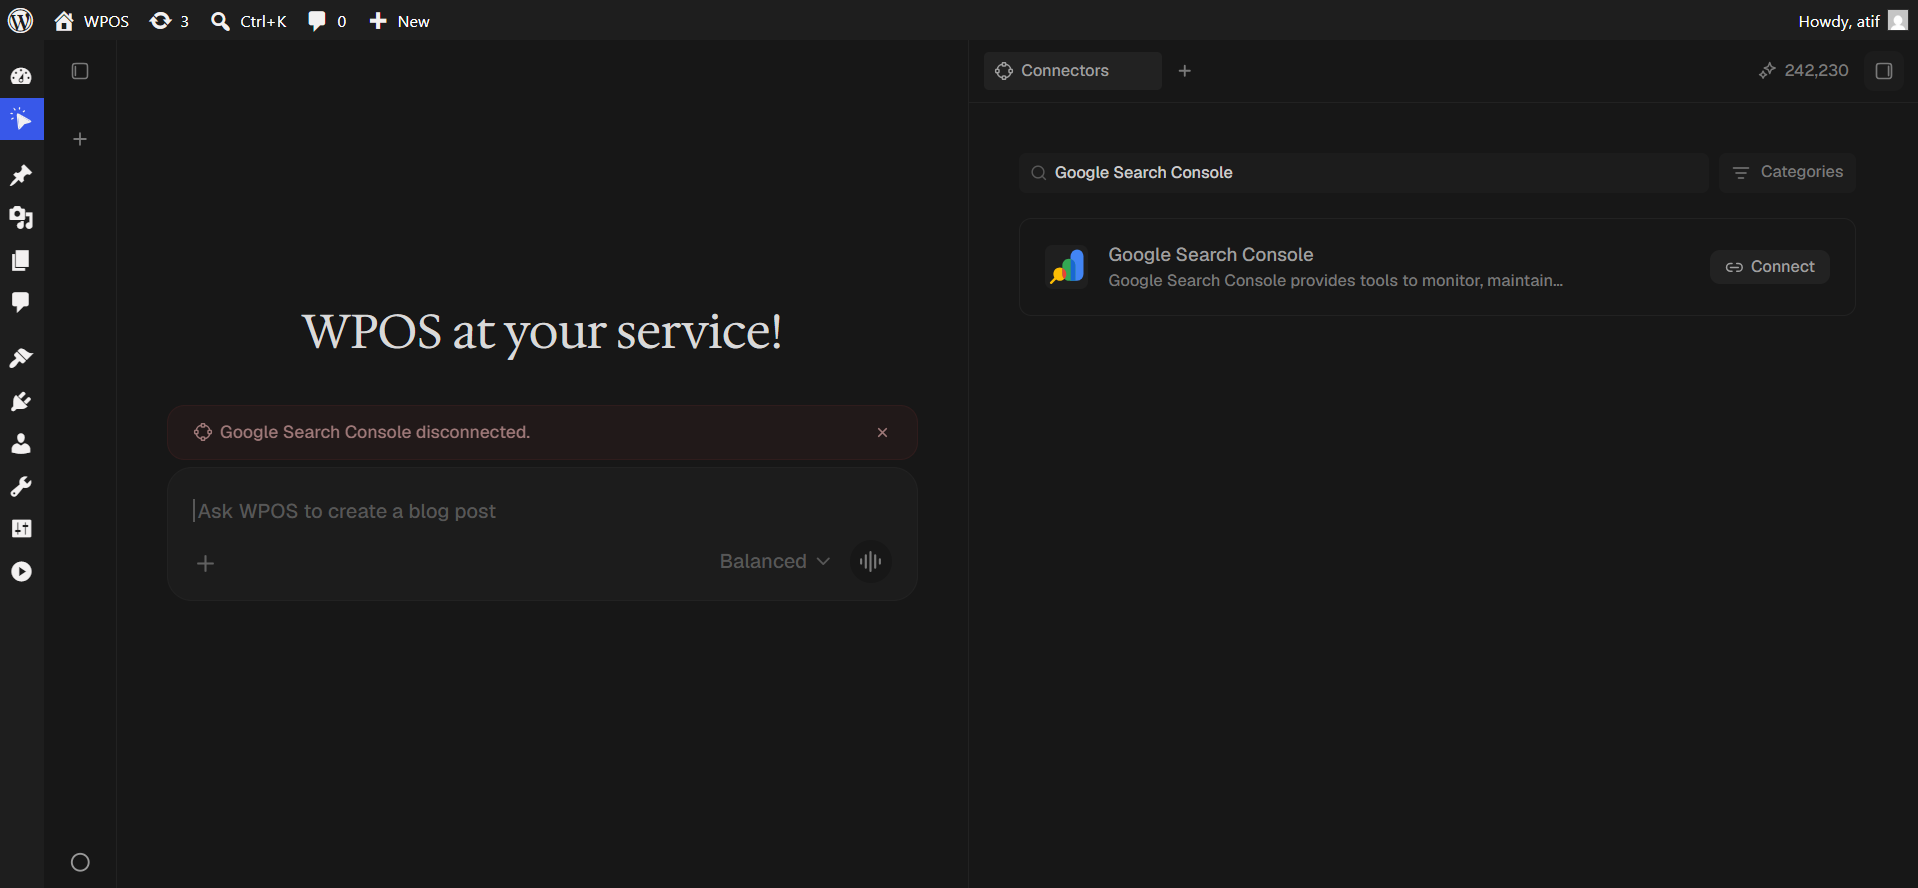The image size is (1918, 888).
Task: Open Comments in the admin sidebar
Action: [x=21, y=302]
